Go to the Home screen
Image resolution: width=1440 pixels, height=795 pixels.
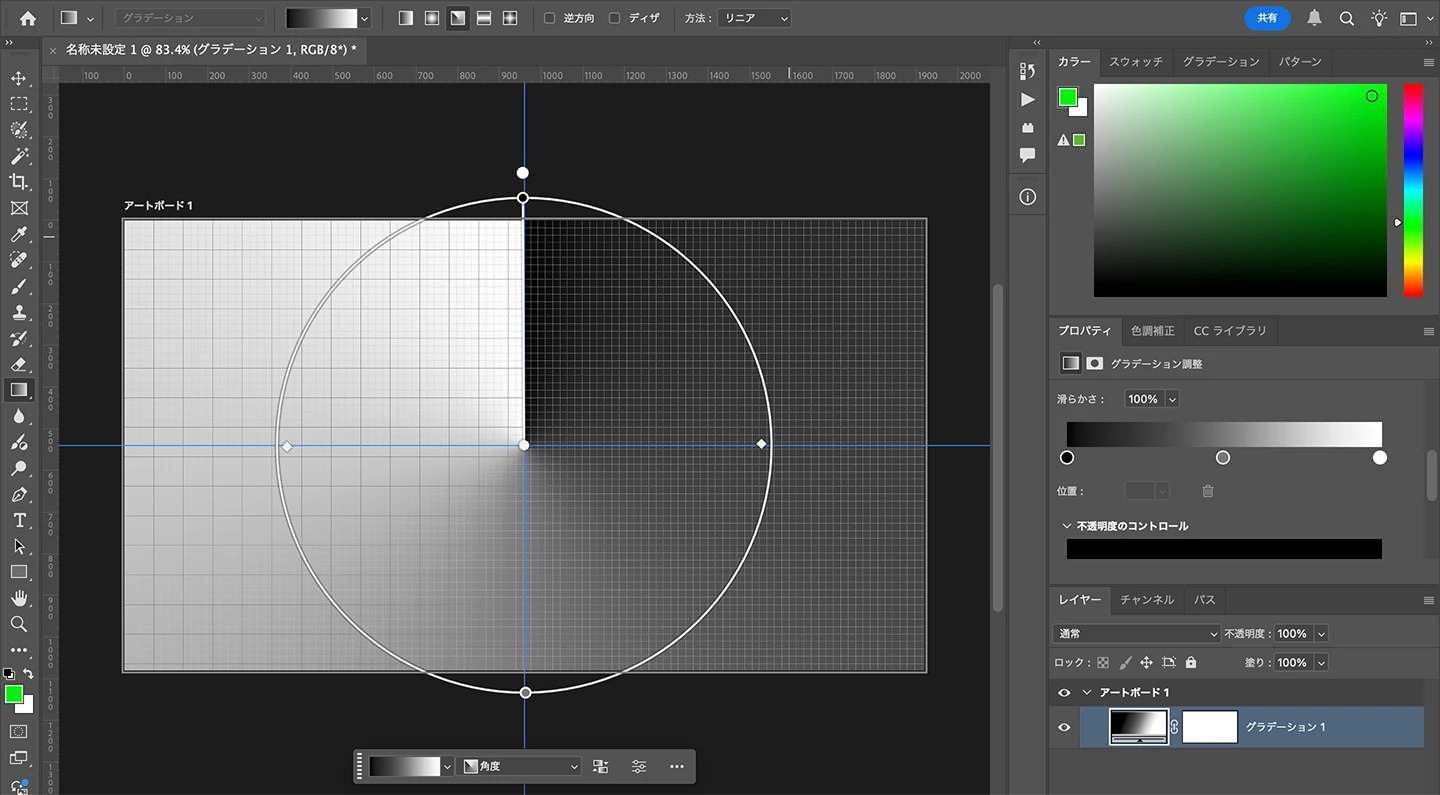click(x=28, y=18)
